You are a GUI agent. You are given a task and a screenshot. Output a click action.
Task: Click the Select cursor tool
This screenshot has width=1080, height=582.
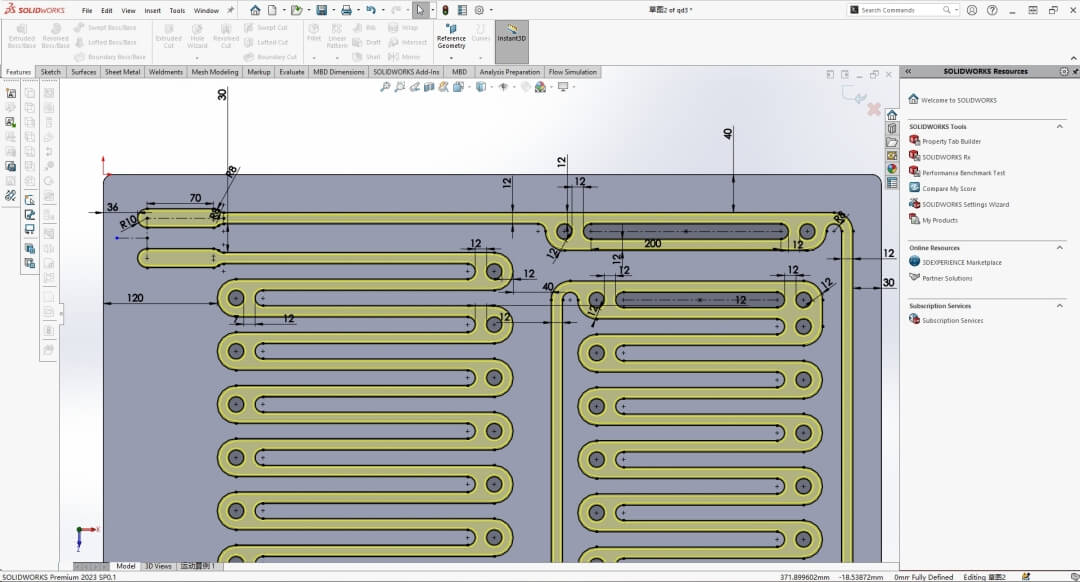coord(420,10)
